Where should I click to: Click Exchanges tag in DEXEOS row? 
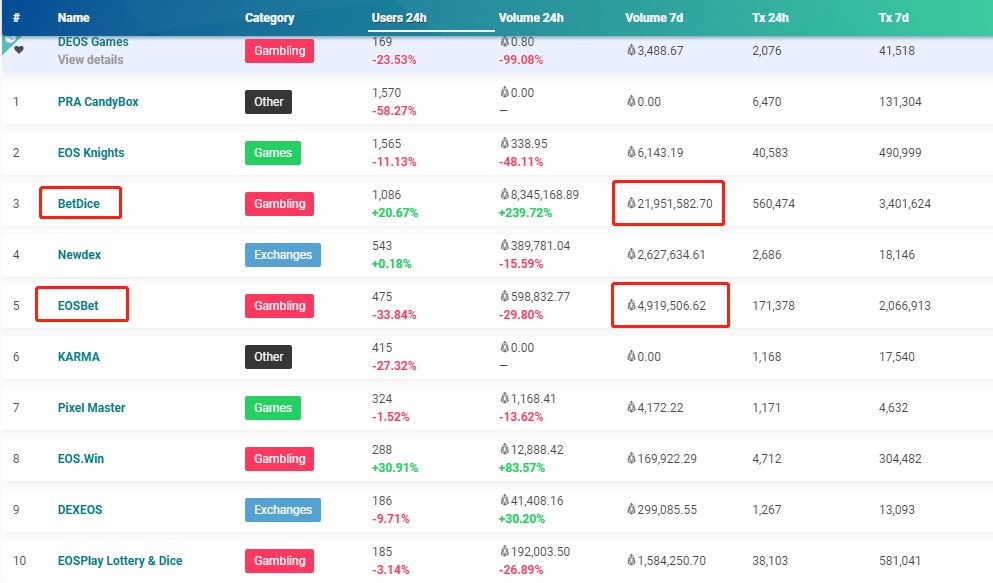click(283, 510)
